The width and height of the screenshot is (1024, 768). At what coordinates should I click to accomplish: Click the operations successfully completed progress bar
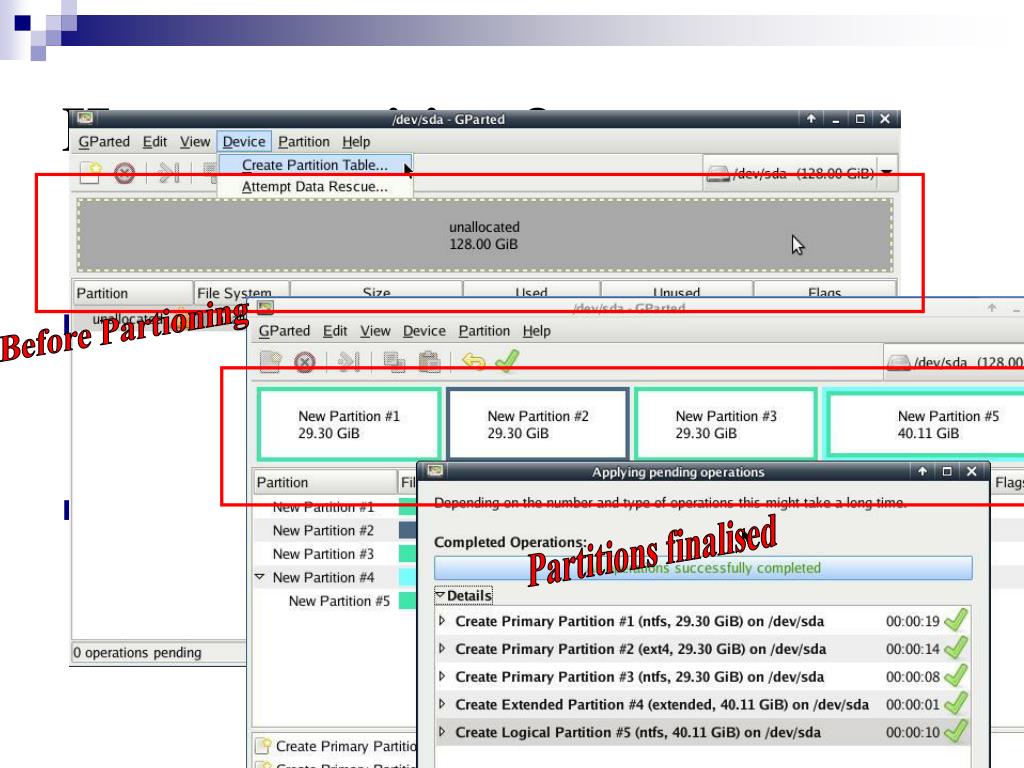pos(703,568)
